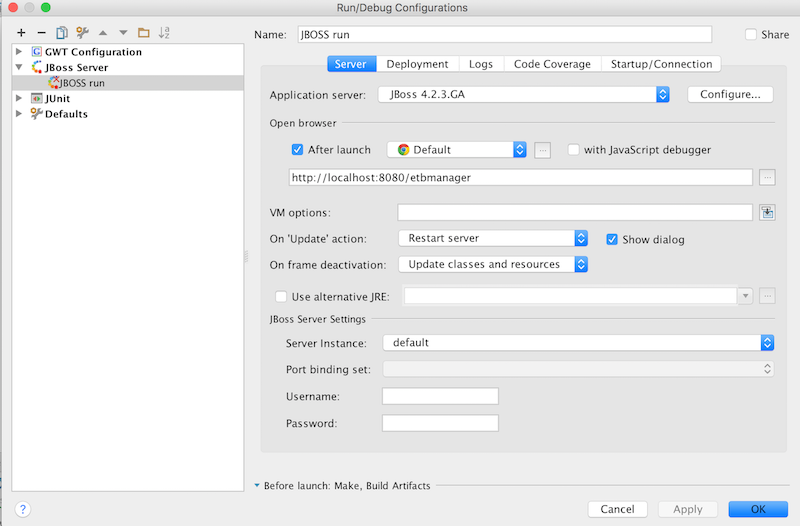800x526 pixels.
Task: Browse alternative JRE ellipsis button
Action: pyautogui.click(x=767, y=296)
